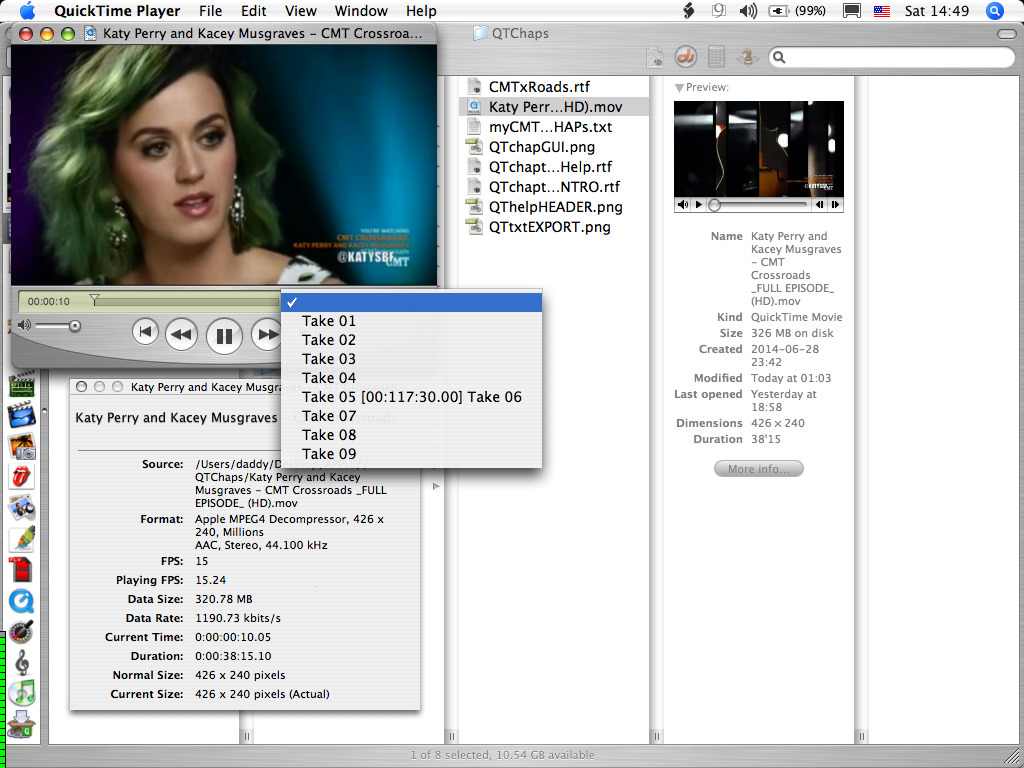Open the Chess icon in Finder toolbar
1024x768 pixels.
click(x=747, y=57)
